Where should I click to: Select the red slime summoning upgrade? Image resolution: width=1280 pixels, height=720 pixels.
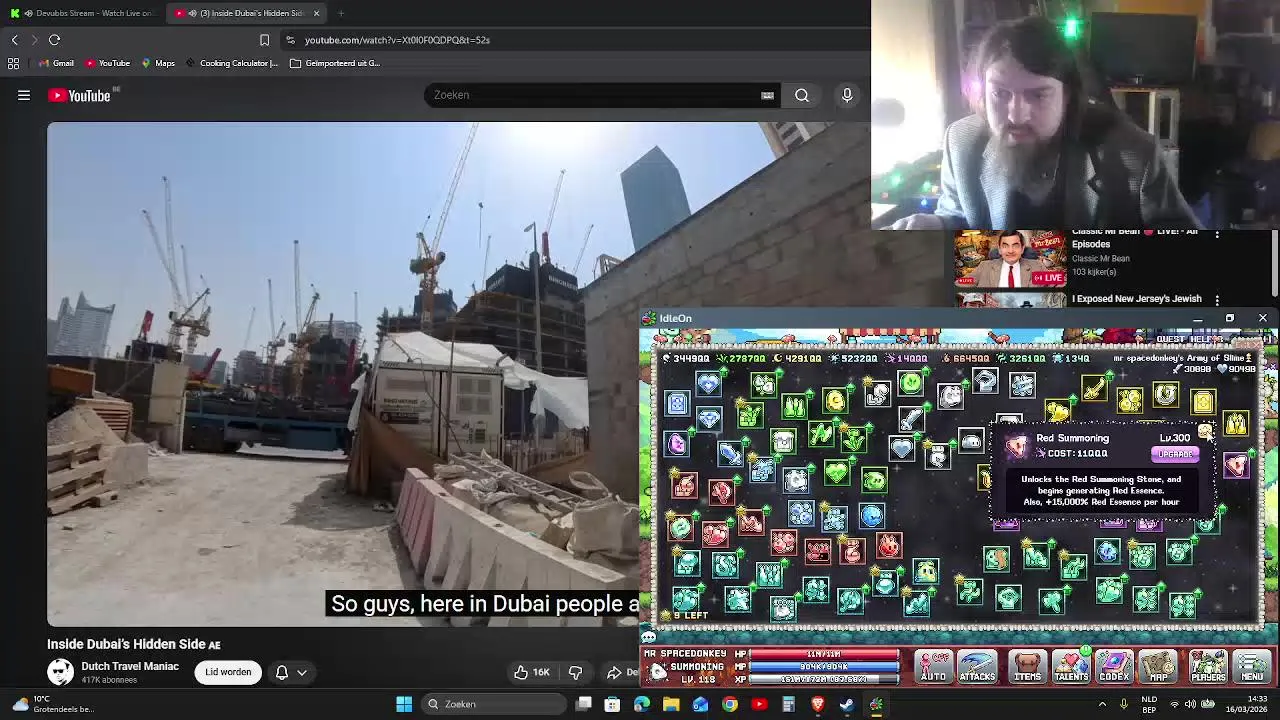pyautogui.click(x=889, y=546)
